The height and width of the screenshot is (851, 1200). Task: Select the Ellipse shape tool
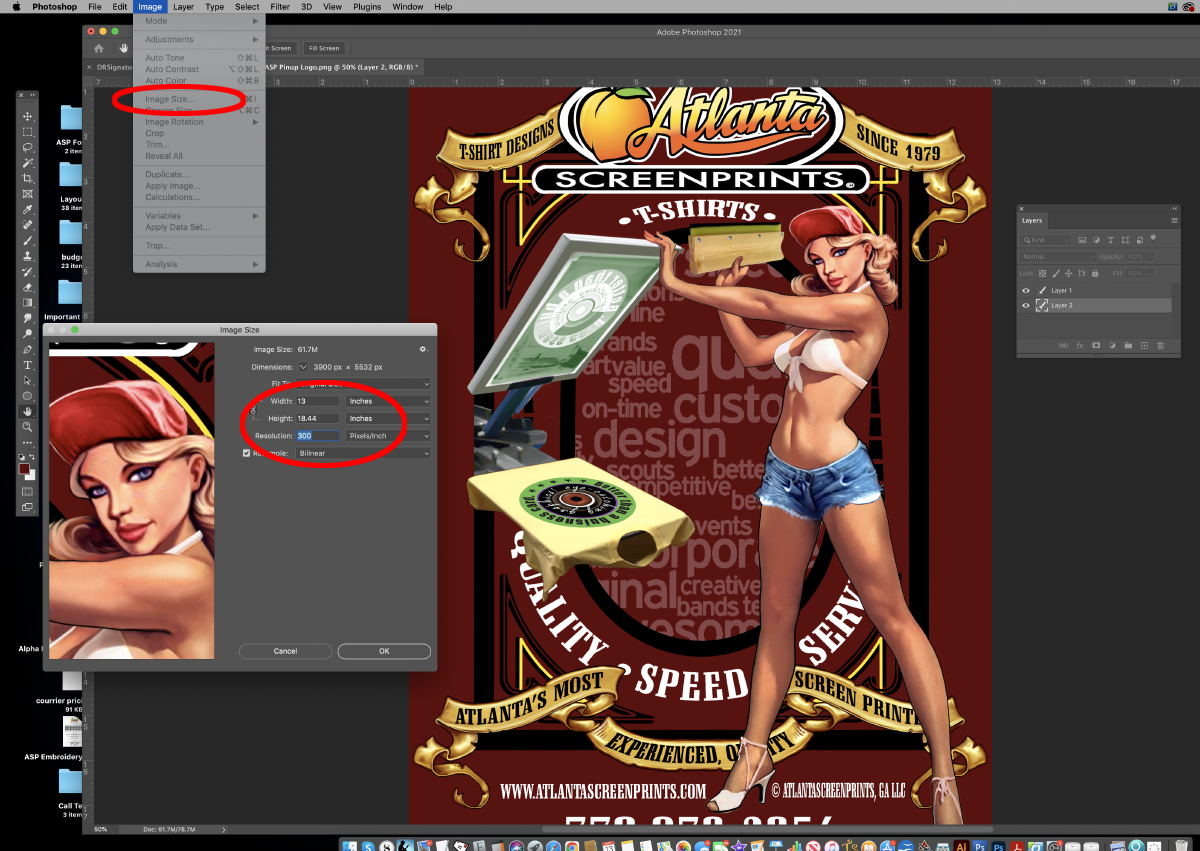[28, 396]
